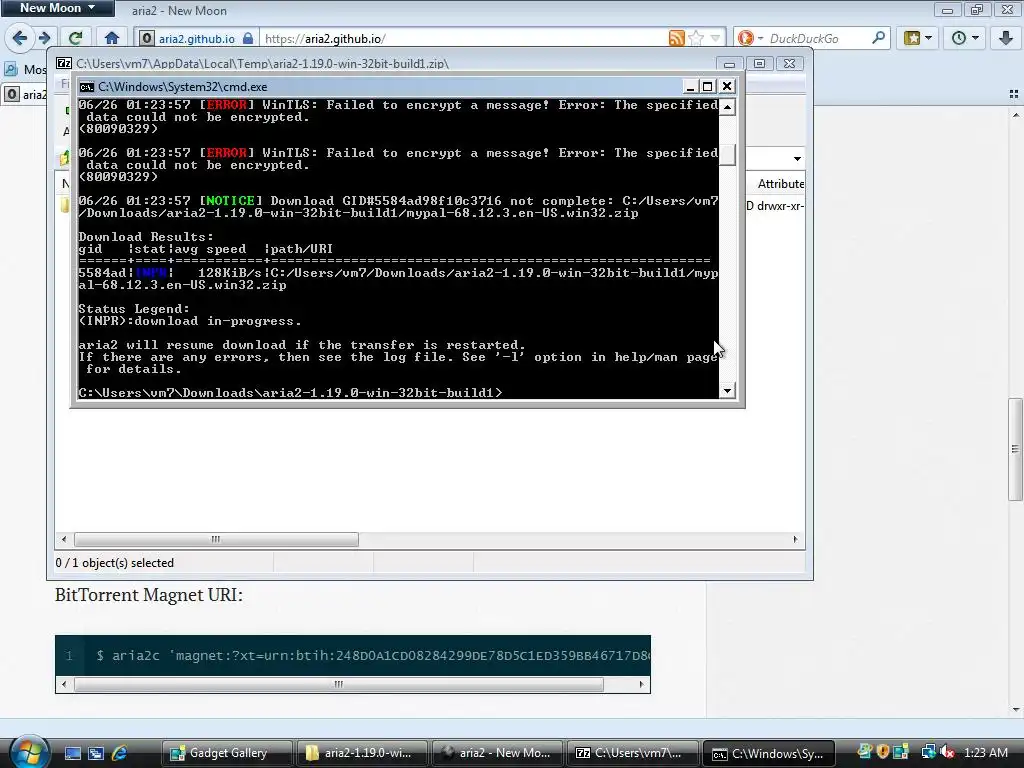Click the code block scroll right arrow

point(641,684)
